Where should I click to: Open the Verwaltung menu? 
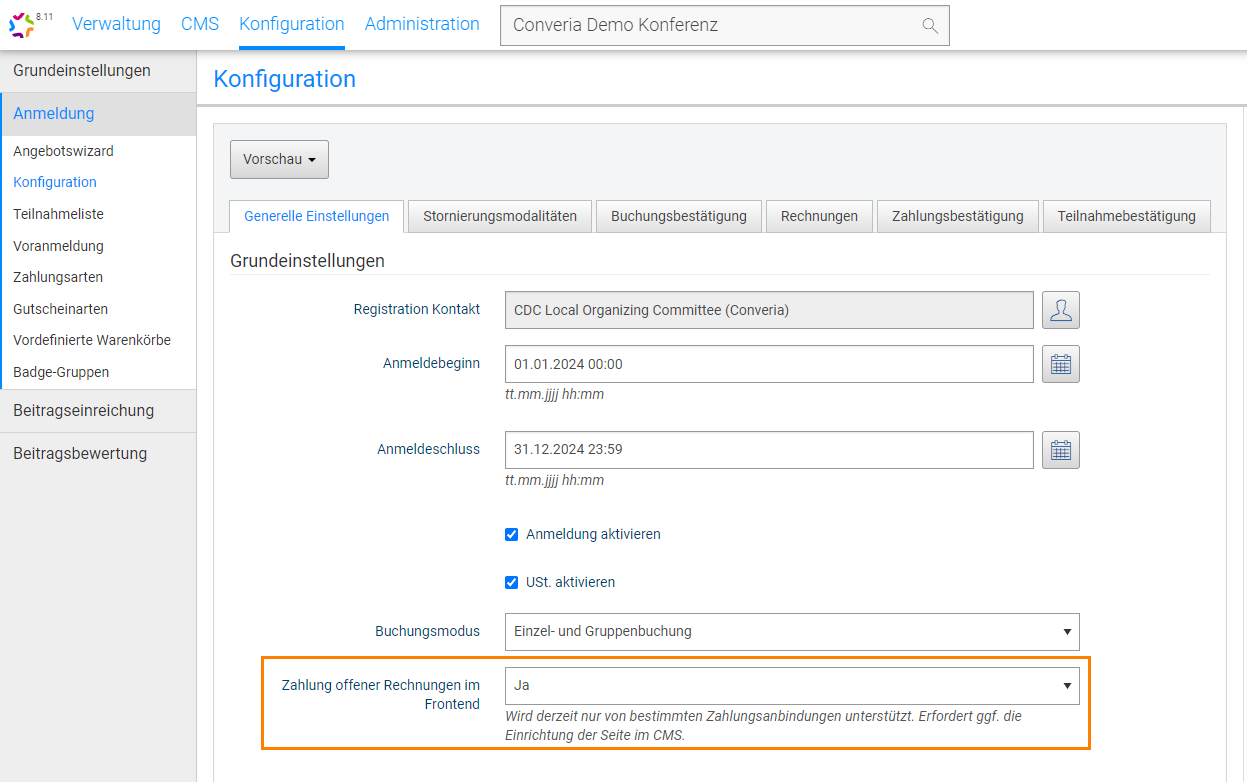(116, 24)
